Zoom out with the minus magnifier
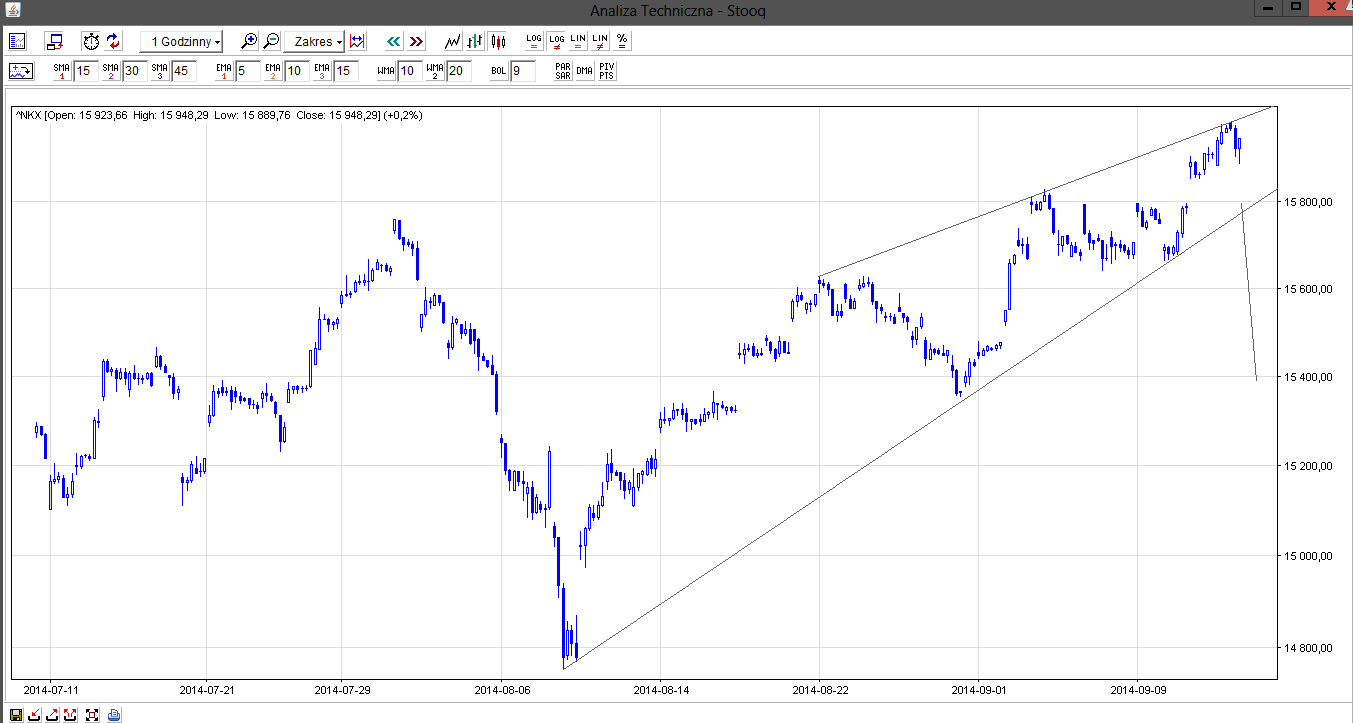This screenshot has height=723, width=1353. pos(271,41)
